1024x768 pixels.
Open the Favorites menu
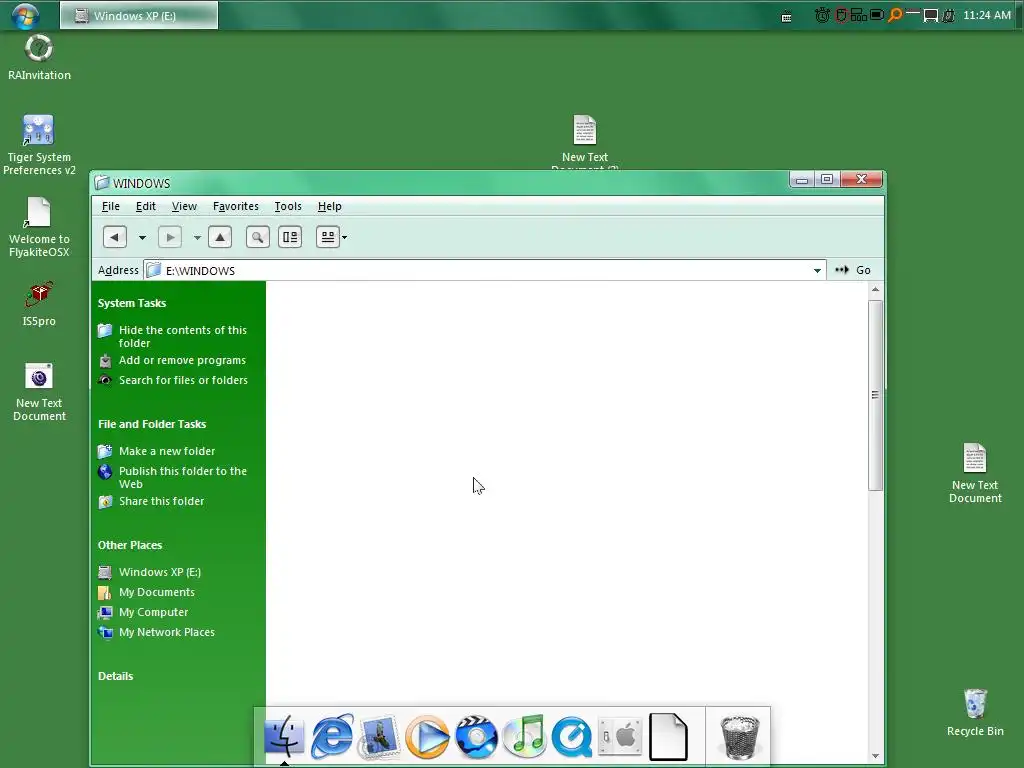pos(236,206)
